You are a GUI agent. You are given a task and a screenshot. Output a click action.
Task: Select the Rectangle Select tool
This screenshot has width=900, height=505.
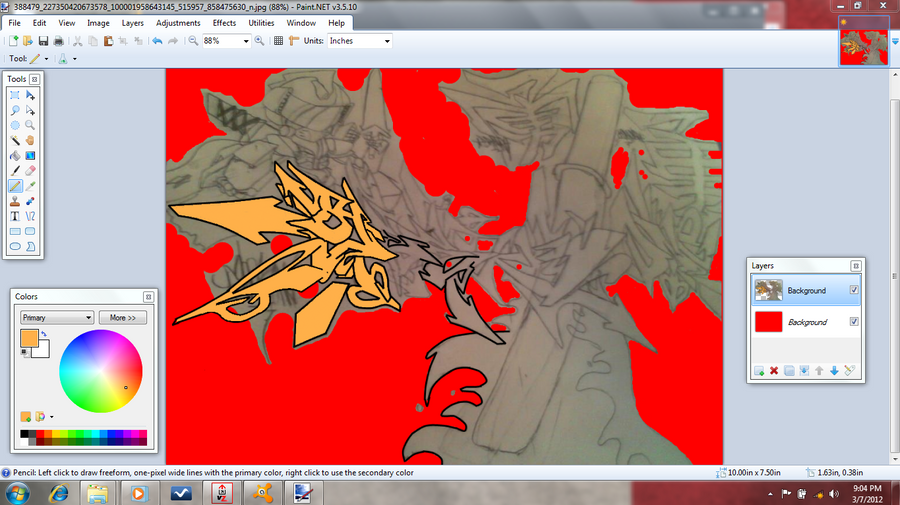tap(15, 95)
